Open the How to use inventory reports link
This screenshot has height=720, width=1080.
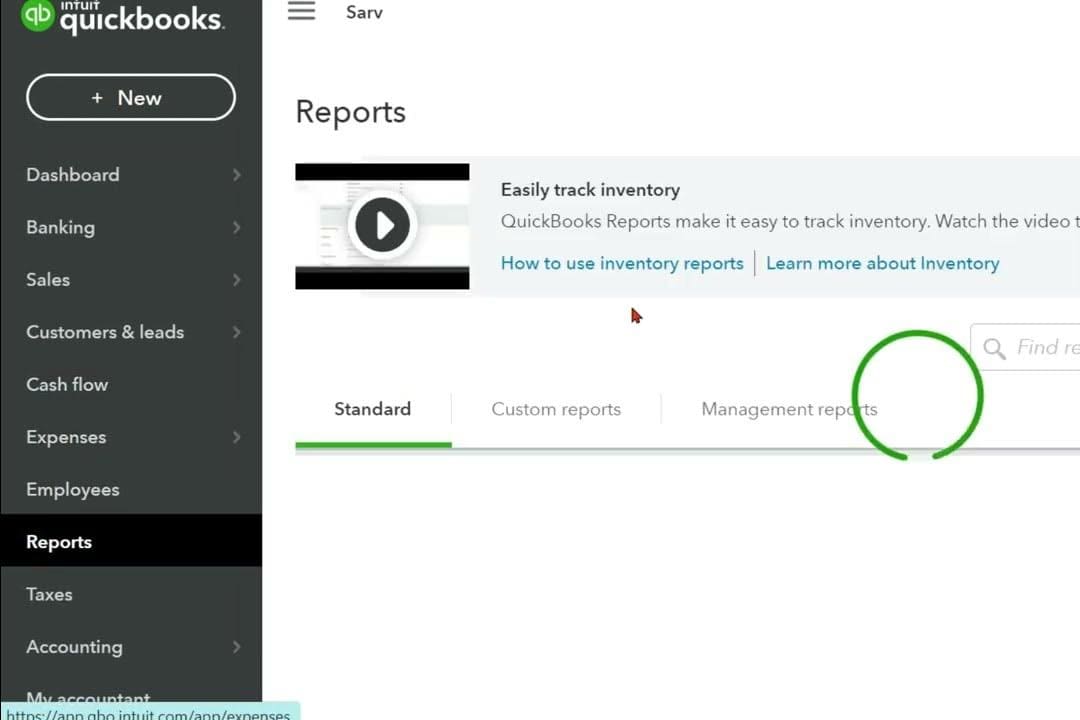tap(621, 263)
